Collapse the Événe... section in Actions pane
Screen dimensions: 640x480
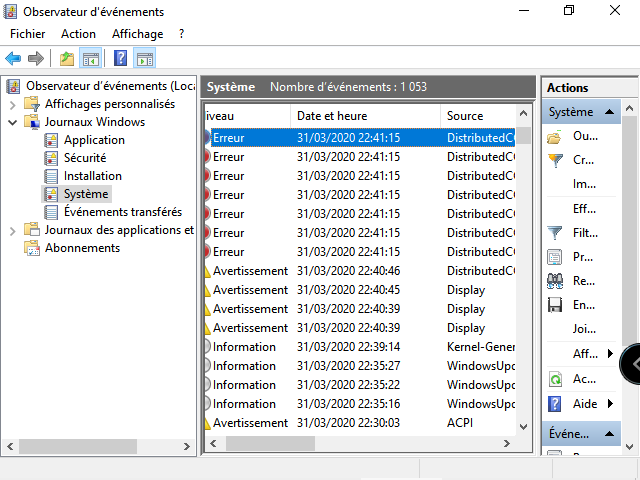click(609, 433)
